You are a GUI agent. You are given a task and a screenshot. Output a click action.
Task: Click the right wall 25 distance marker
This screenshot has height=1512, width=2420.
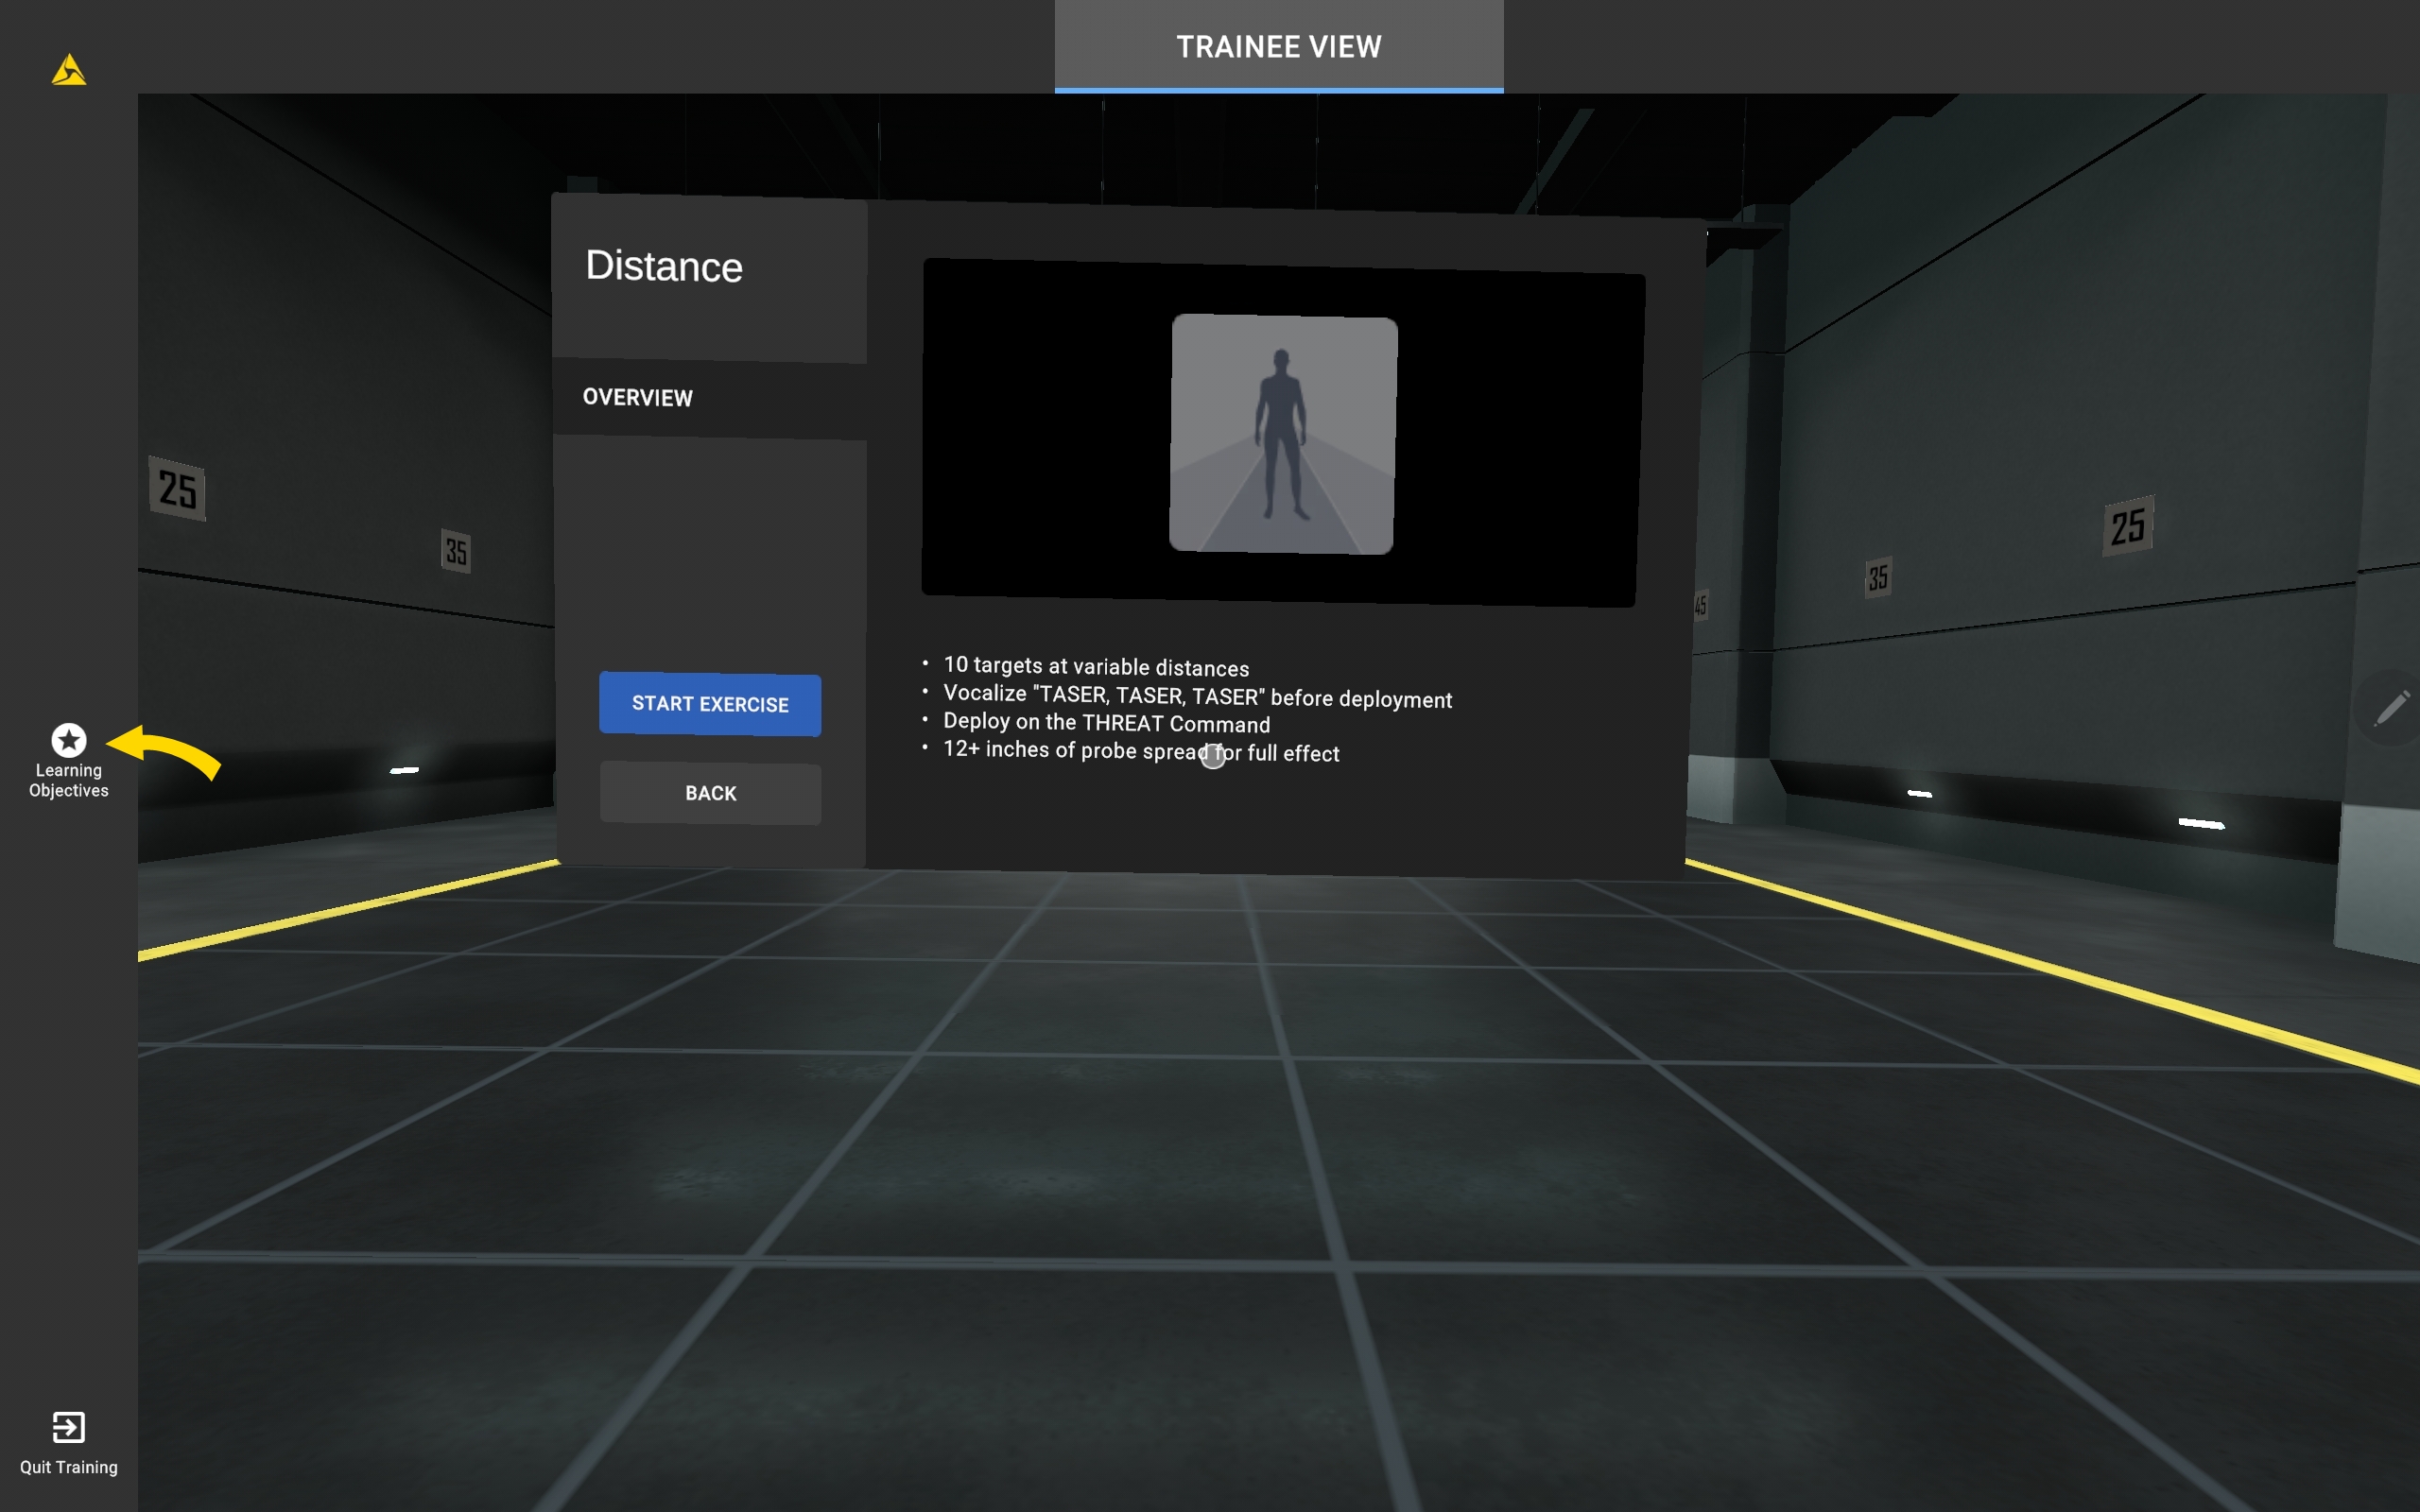(2127, 526)
